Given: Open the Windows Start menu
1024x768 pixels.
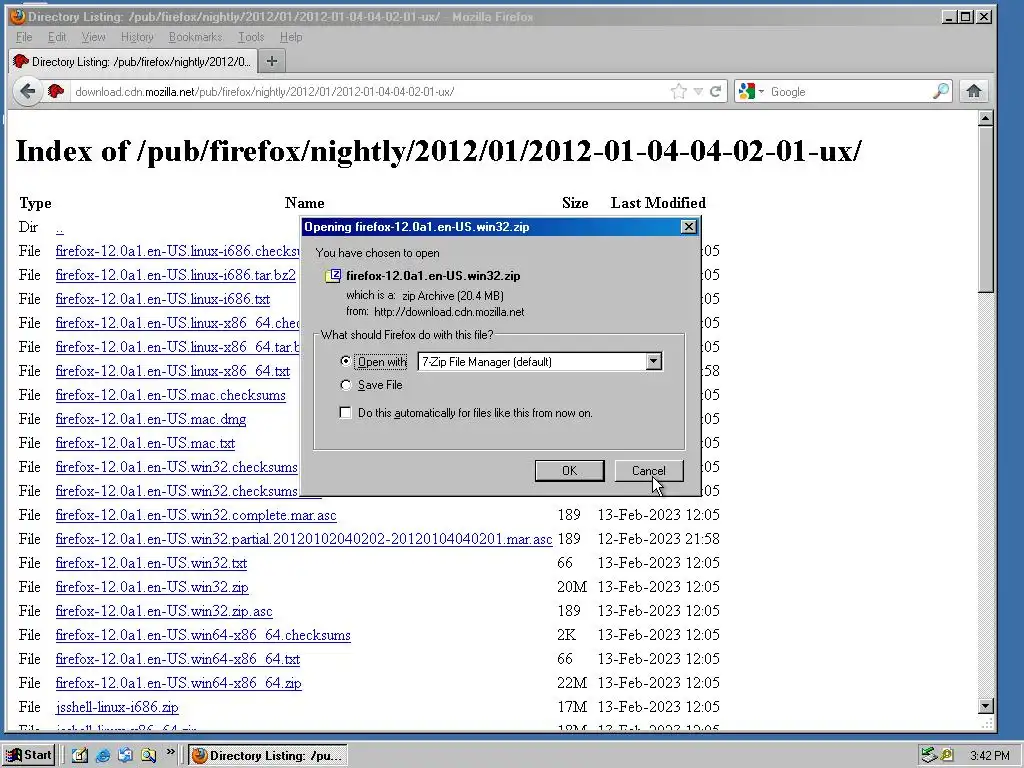Looking at the screenshot, I should [x=28, y=755].
